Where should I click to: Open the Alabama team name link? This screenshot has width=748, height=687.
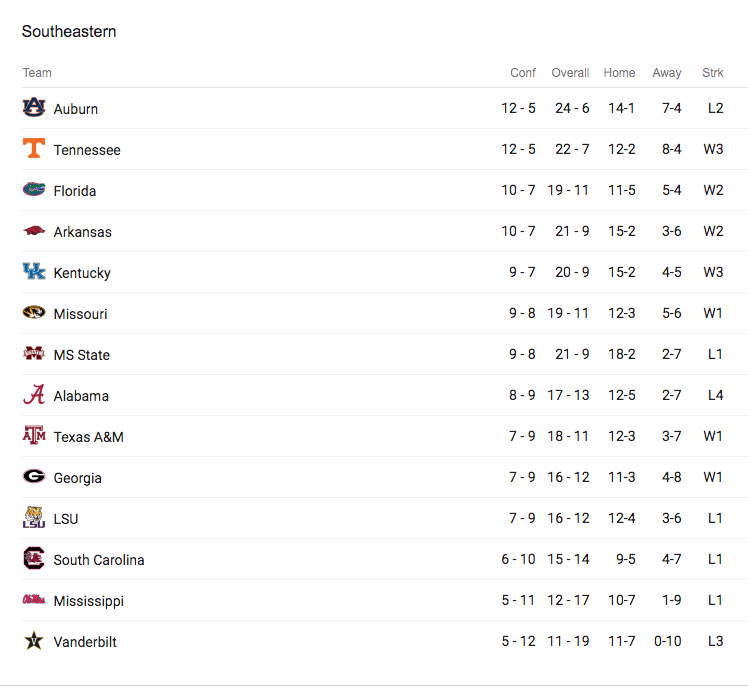[81, 396]
